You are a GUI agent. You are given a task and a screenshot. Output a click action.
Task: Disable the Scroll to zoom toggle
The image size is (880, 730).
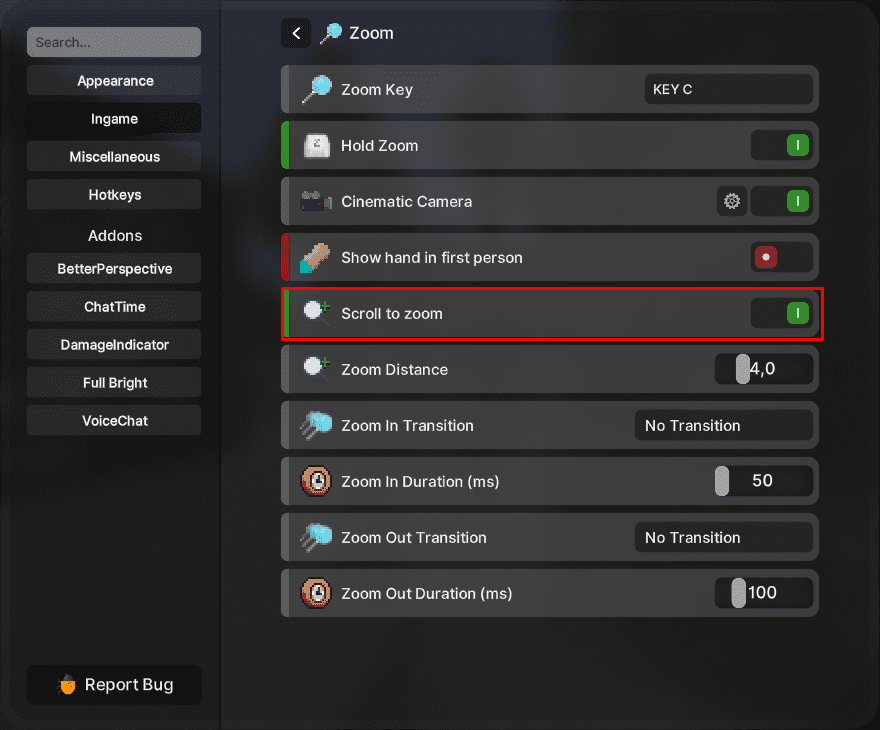click(781, 313)
